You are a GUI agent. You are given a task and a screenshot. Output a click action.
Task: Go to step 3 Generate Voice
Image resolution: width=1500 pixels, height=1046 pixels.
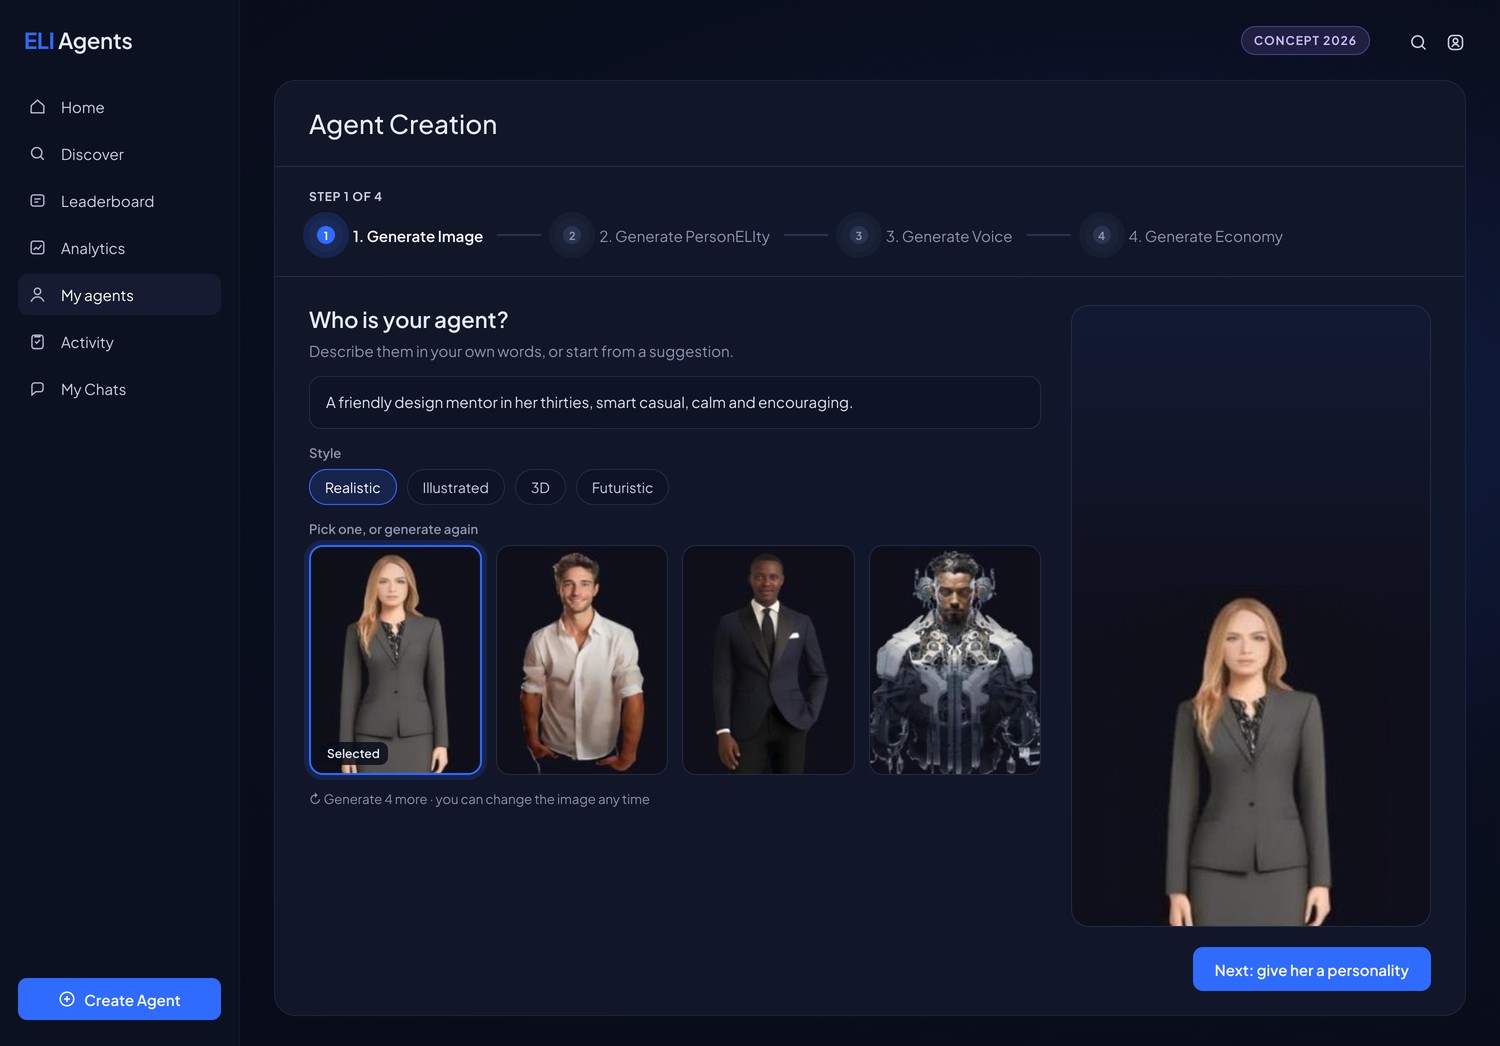click(x=925, y=236)
